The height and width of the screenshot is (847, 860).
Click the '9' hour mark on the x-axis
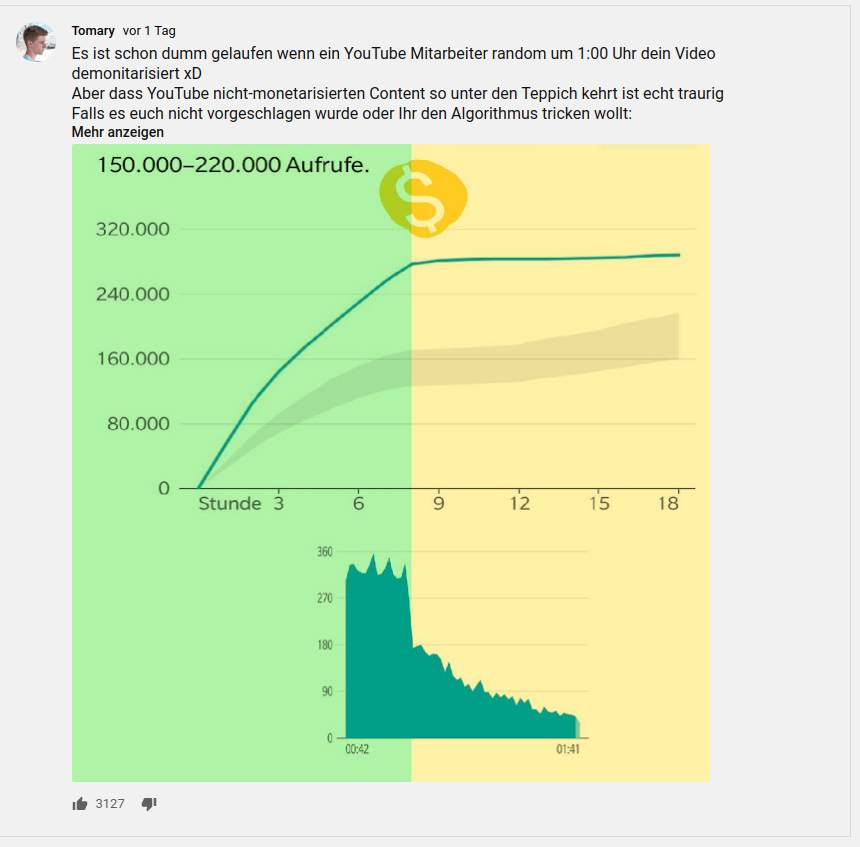[x=438, y=504]
